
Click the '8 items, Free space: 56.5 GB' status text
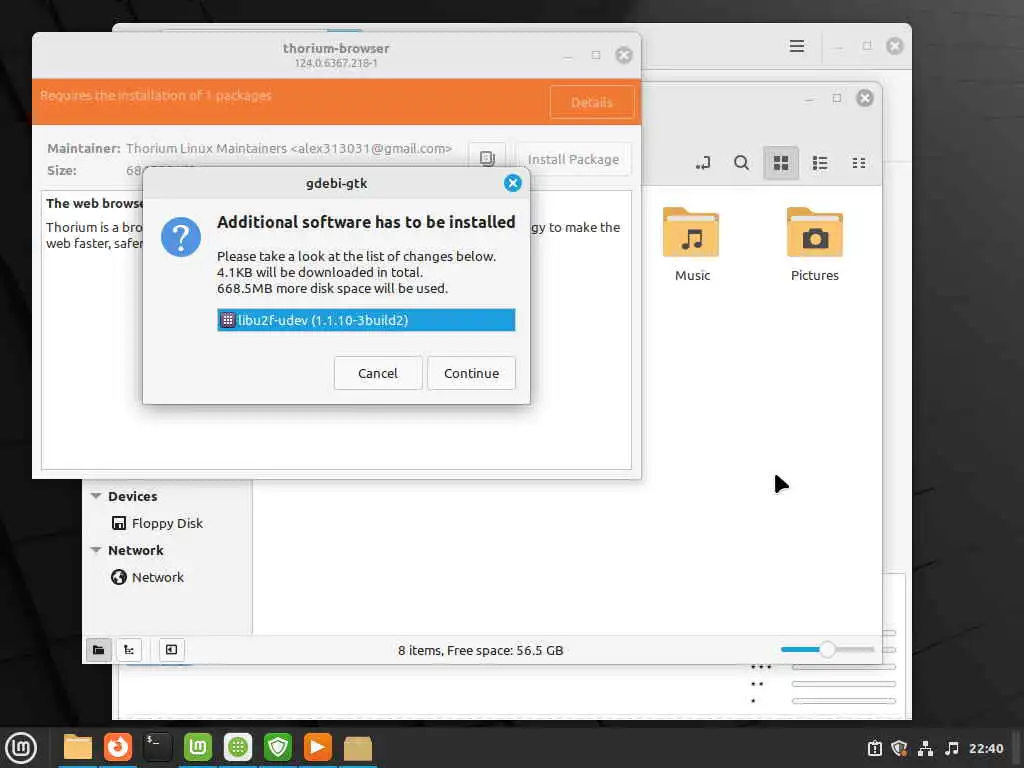(481, 650)
